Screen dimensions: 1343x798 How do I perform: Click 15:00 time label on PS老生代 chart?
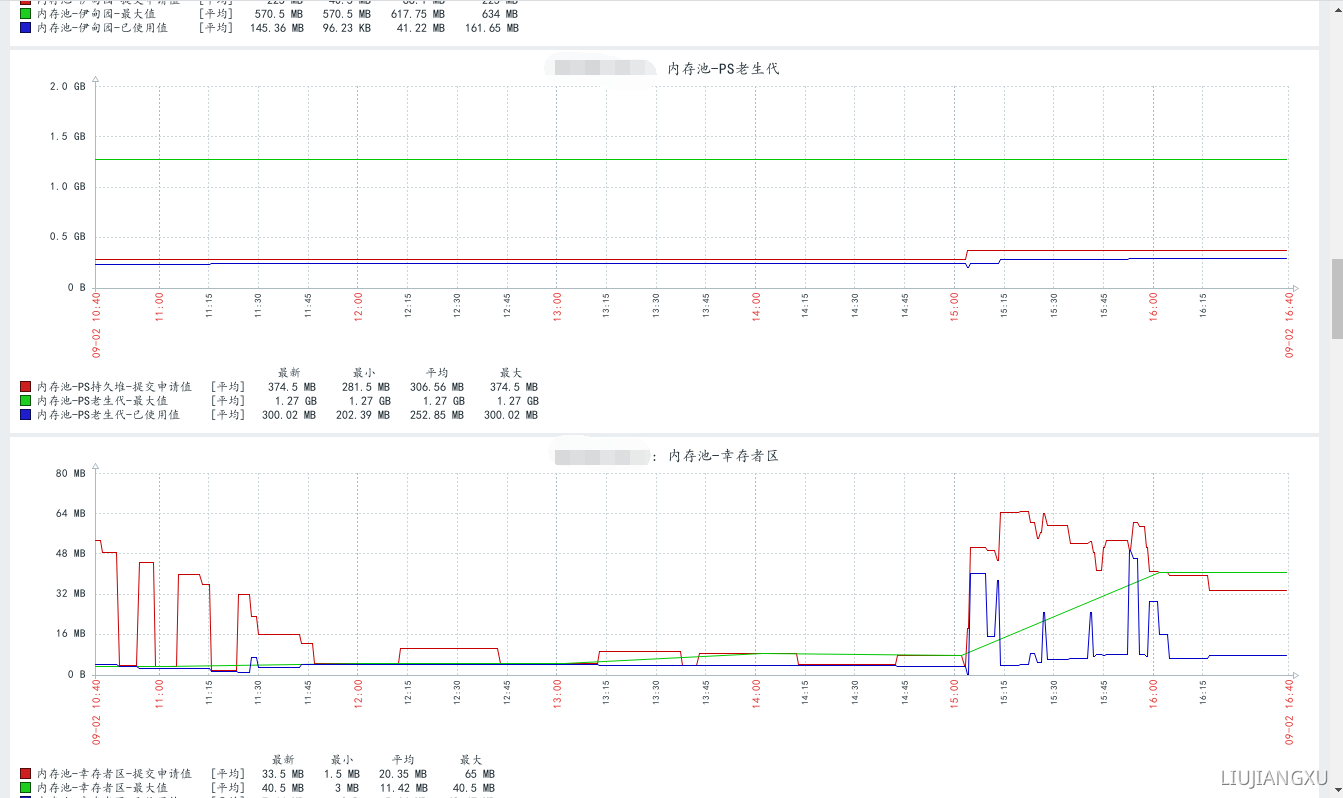[956, 305]
